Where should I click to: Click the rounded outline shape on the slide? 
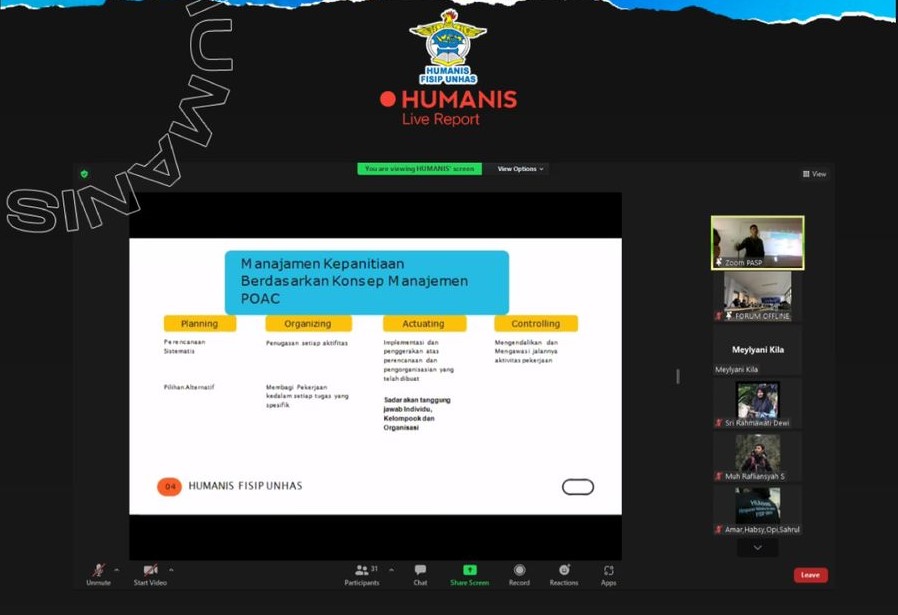coord(578,487)
